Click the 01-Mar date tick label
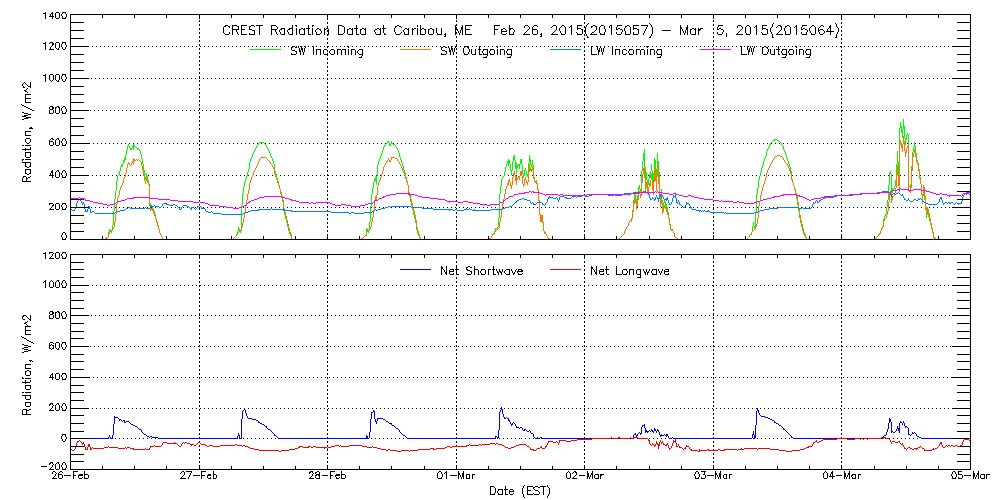Screen dimensions: 1000x500 tap(456, 476)
